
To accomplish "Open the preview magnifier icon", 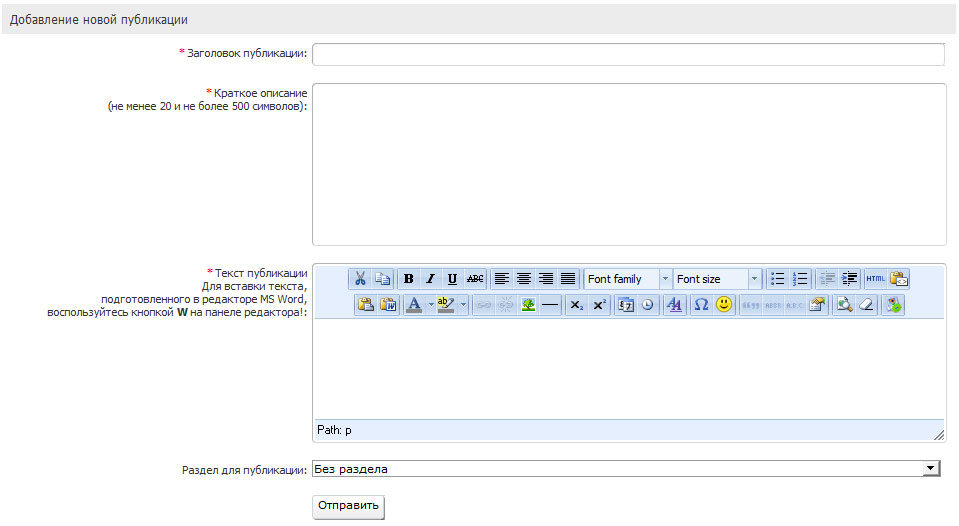I will (844, 305).
